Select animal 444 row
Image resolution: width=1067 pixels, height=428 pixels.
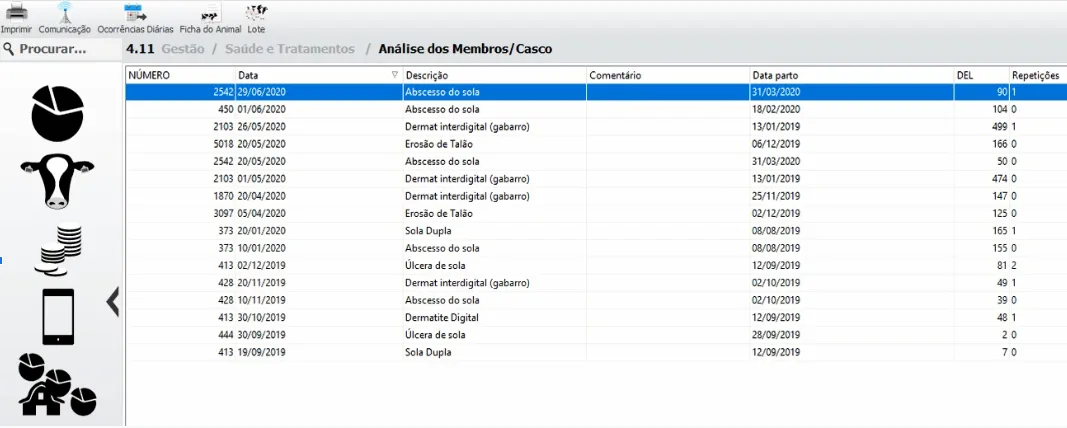pyautogui.click(x=596, y=335)
